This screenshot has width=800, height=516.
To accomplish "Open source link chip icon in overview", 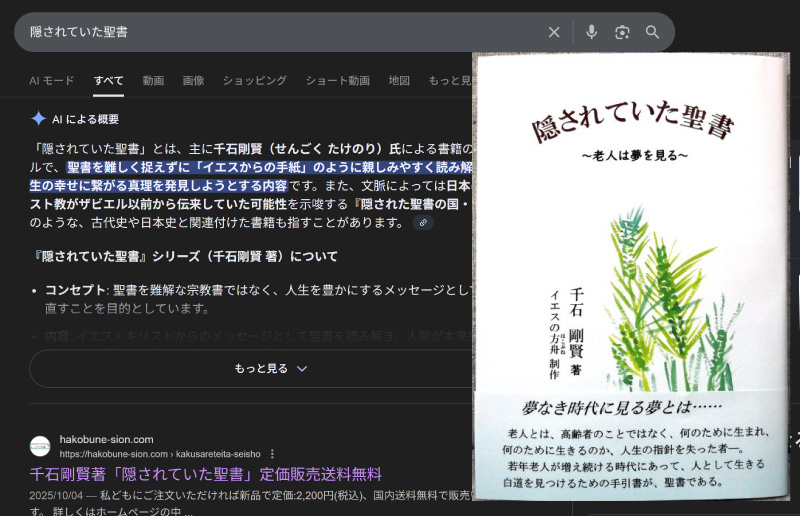I will coord(423,223).
